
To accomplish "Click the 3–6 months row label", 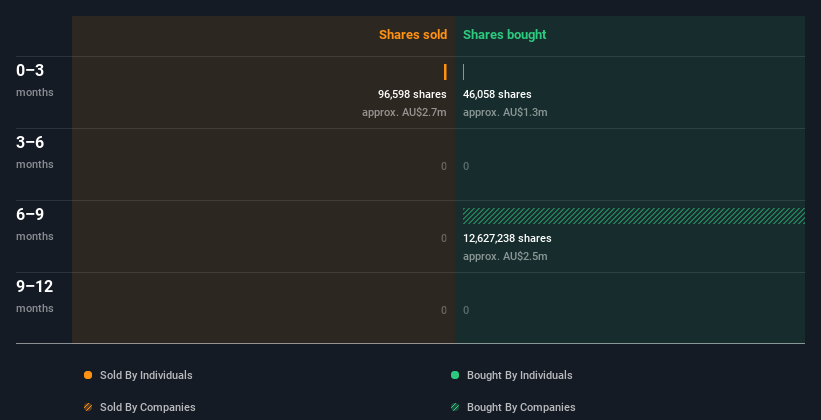I will [x=35, y=152].
